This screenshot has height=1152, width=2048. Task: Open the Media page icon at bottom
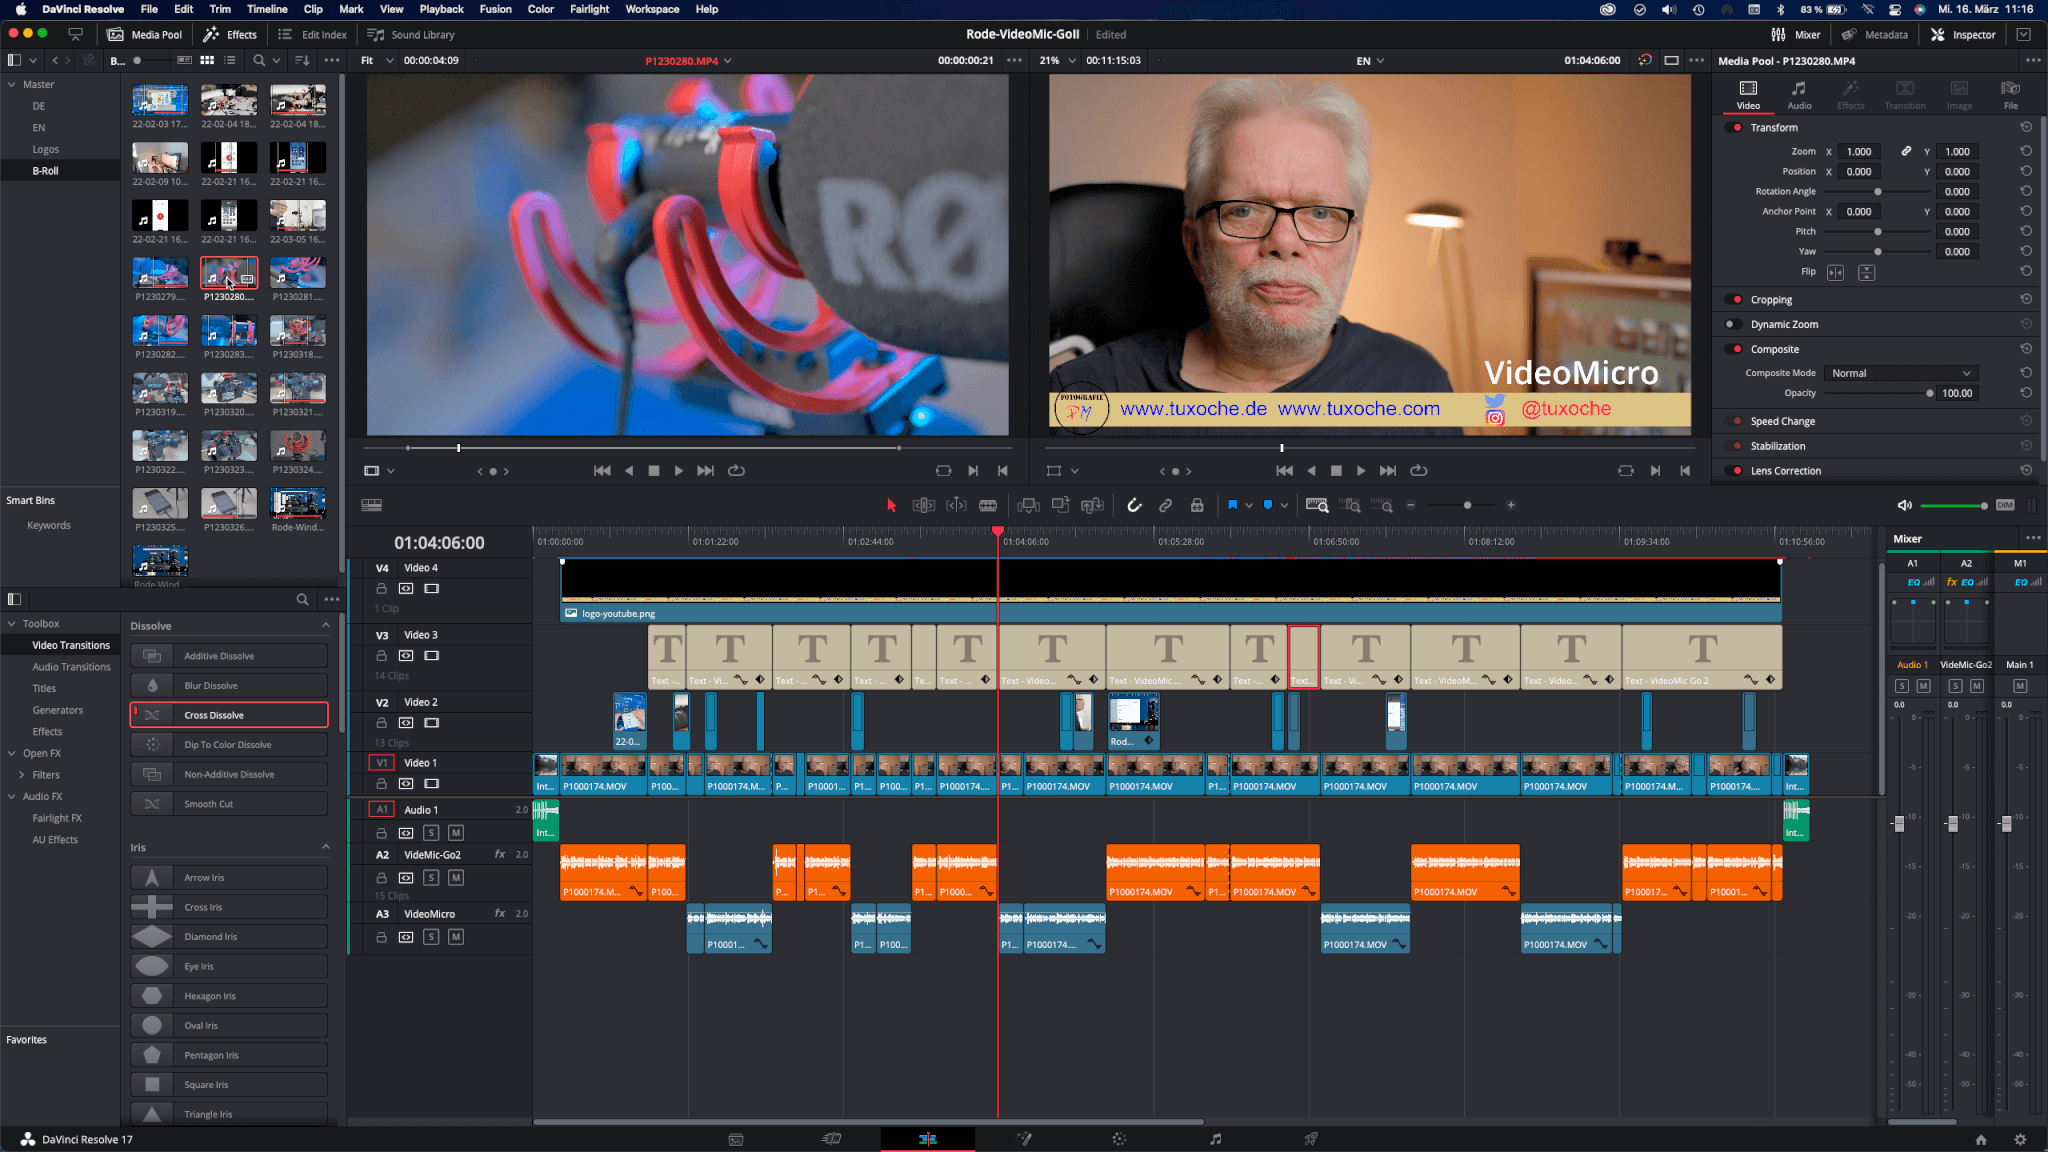(736, 1139)
